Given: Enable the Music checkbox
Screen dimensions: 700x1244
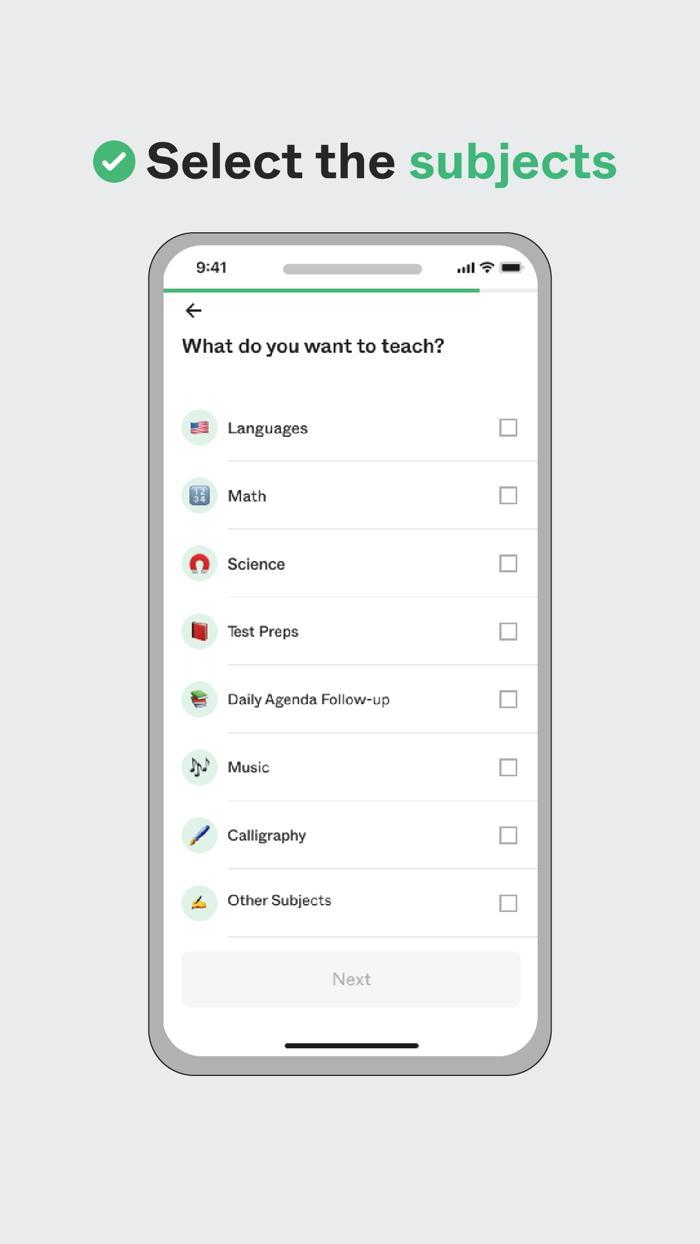Looking at the screenshot, I should point(508,767).
